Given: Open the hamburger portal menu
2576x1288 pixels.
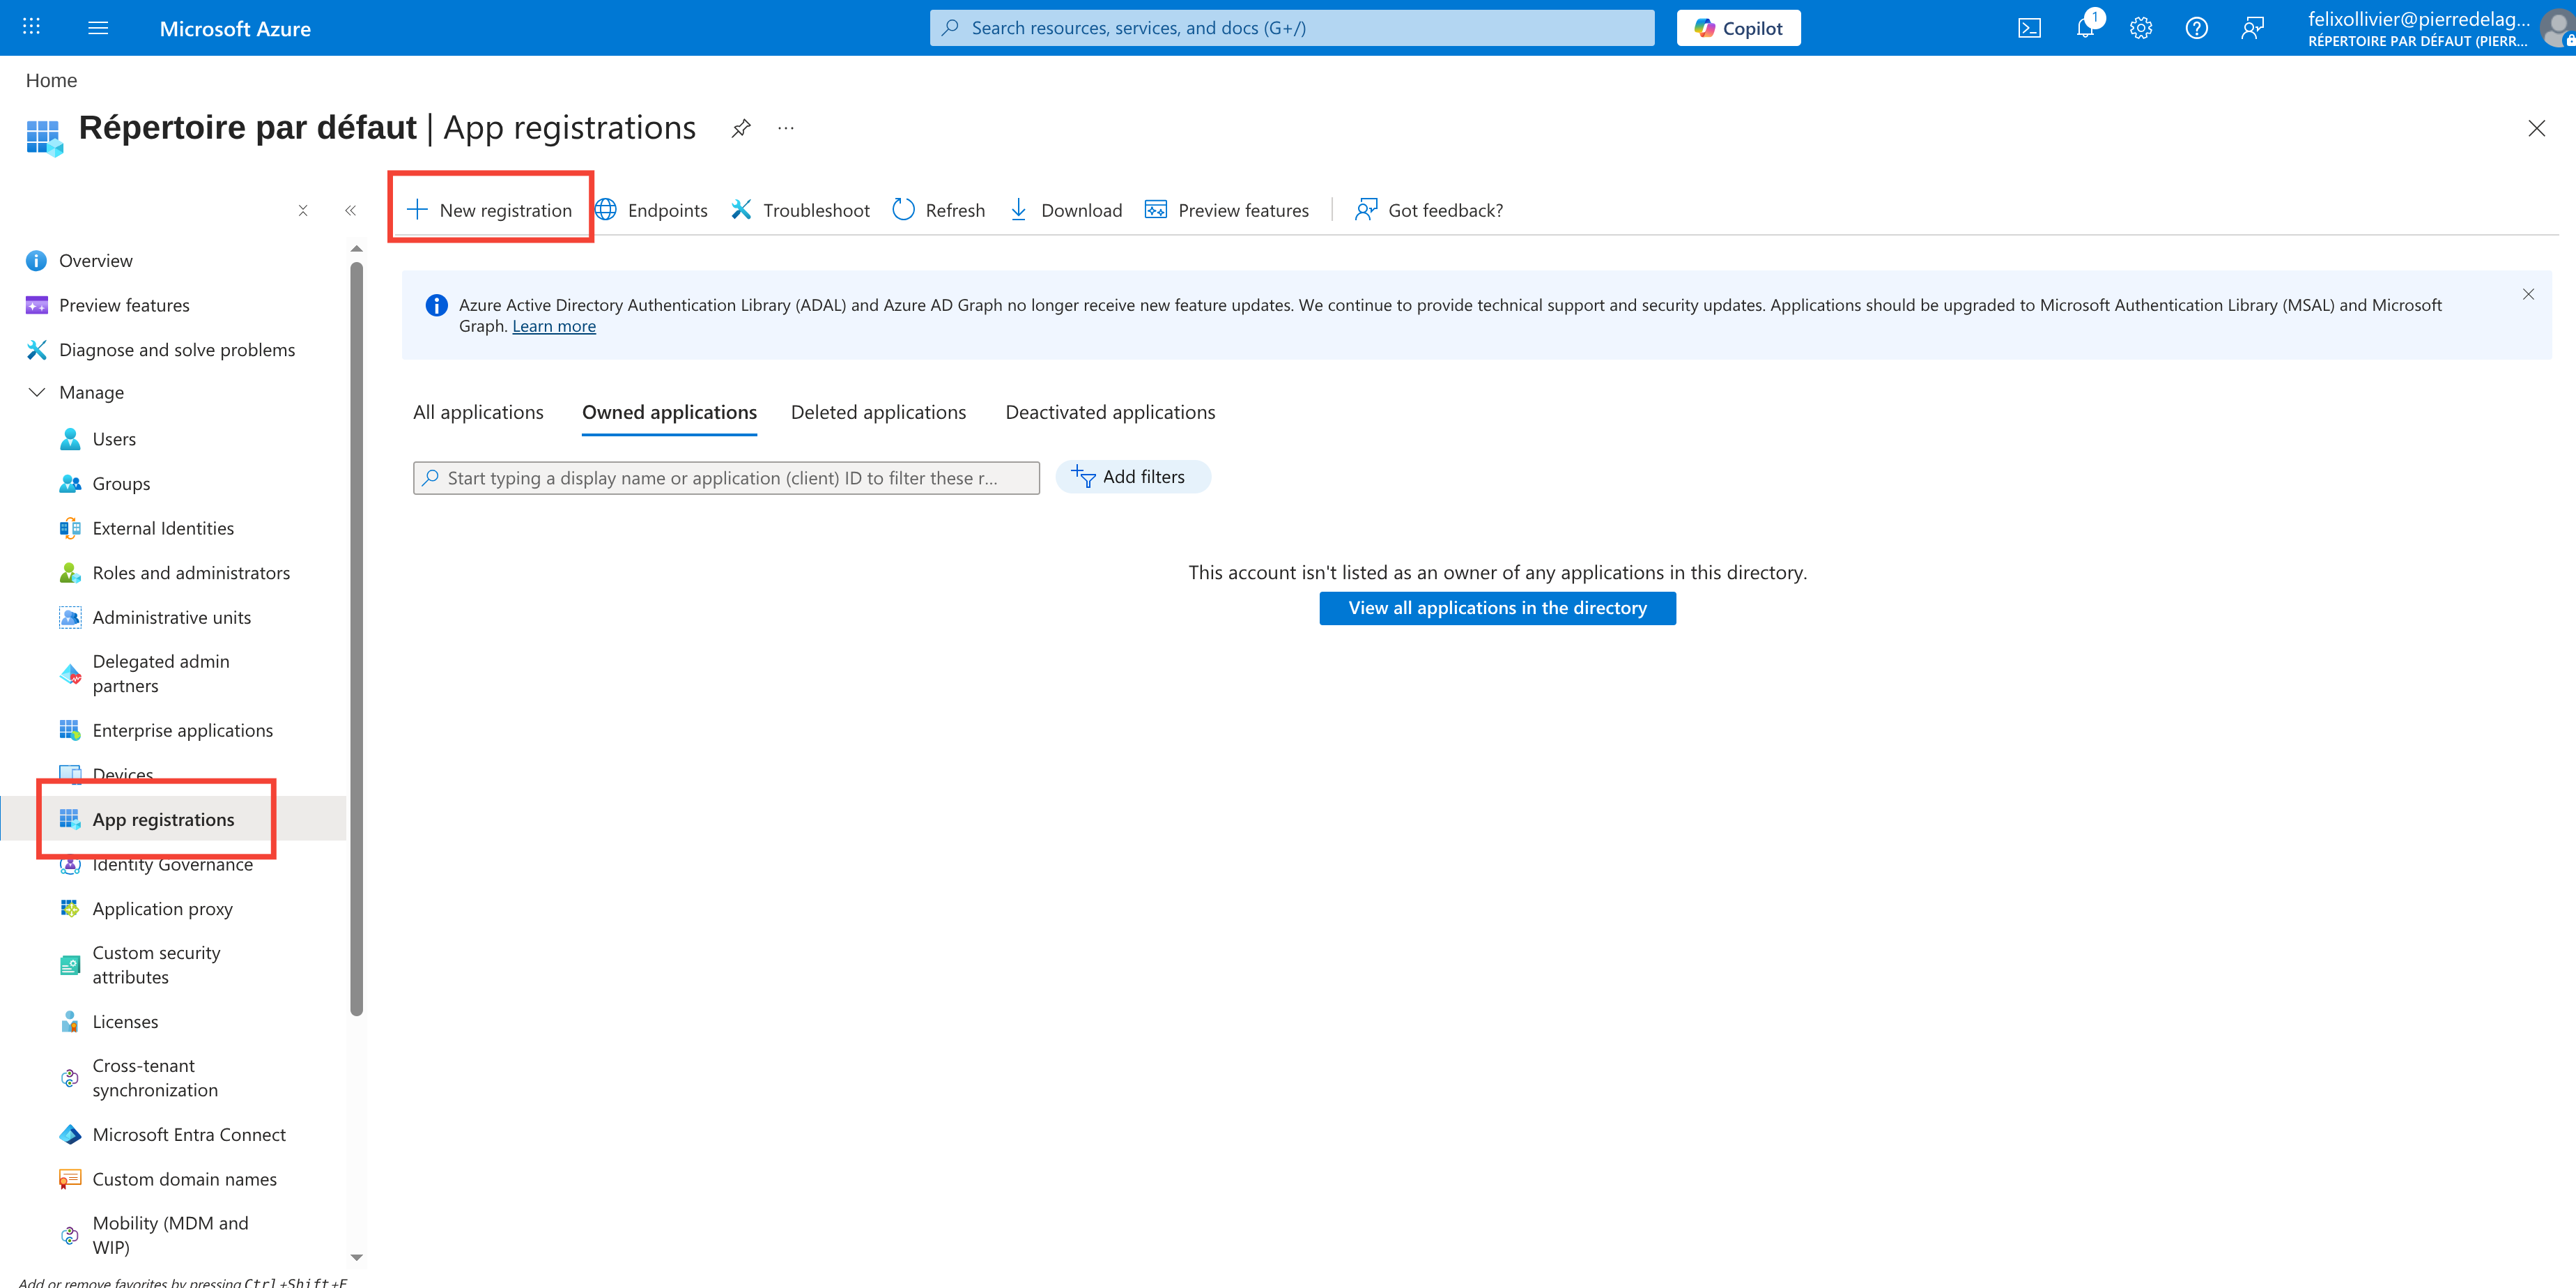Looking at the screenshot, I should pos(98,27).
